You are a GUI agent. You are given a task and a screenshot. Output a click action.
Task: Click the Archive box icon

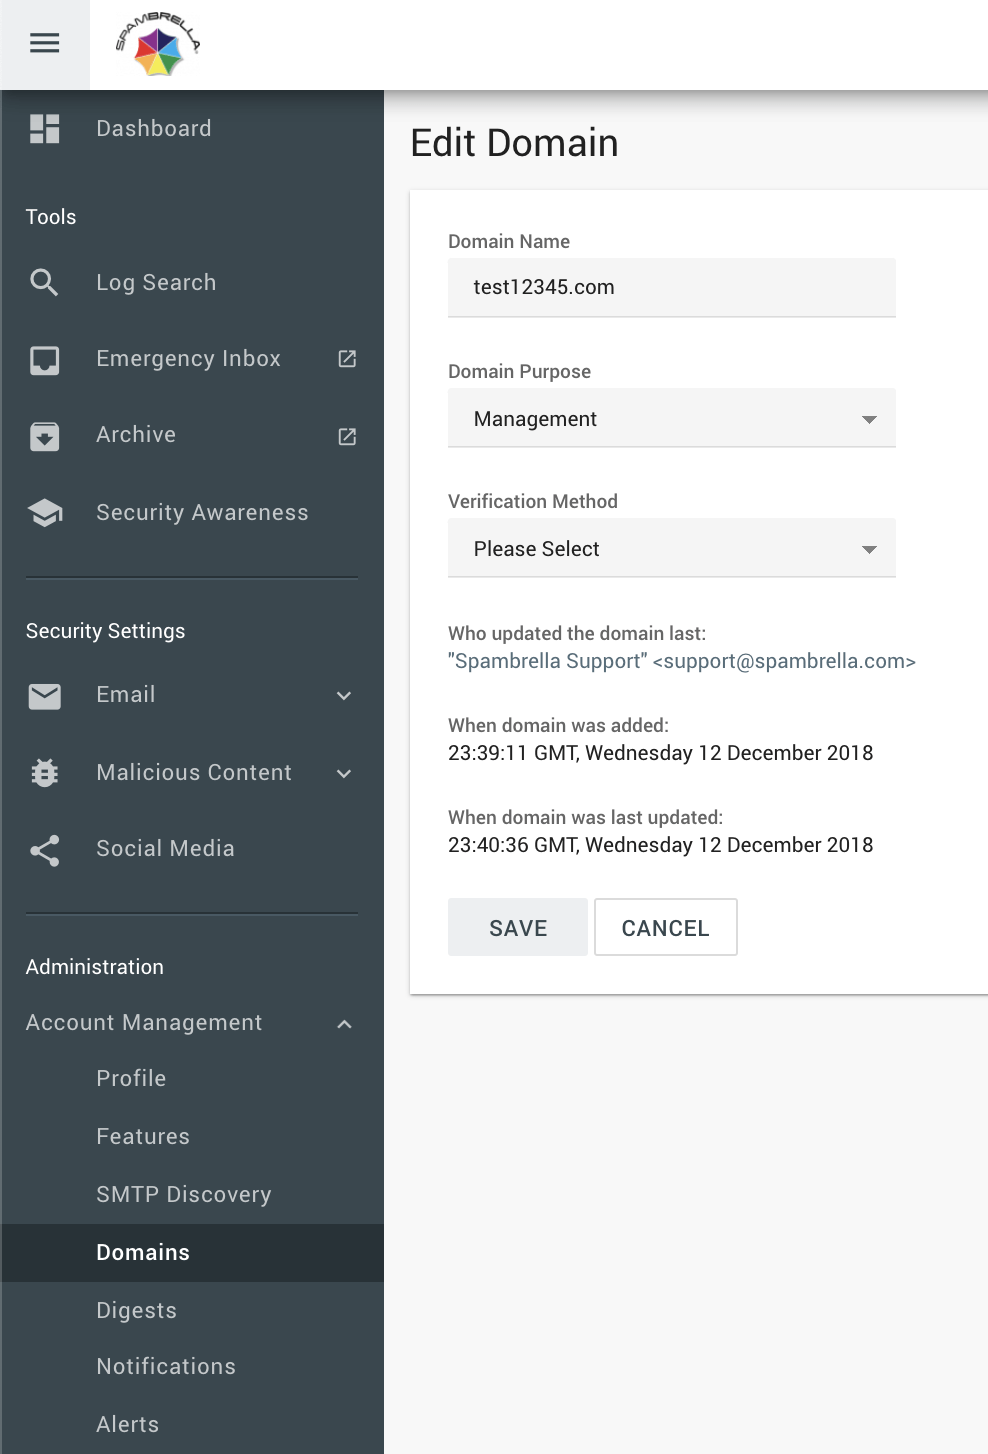coord(44,436)
